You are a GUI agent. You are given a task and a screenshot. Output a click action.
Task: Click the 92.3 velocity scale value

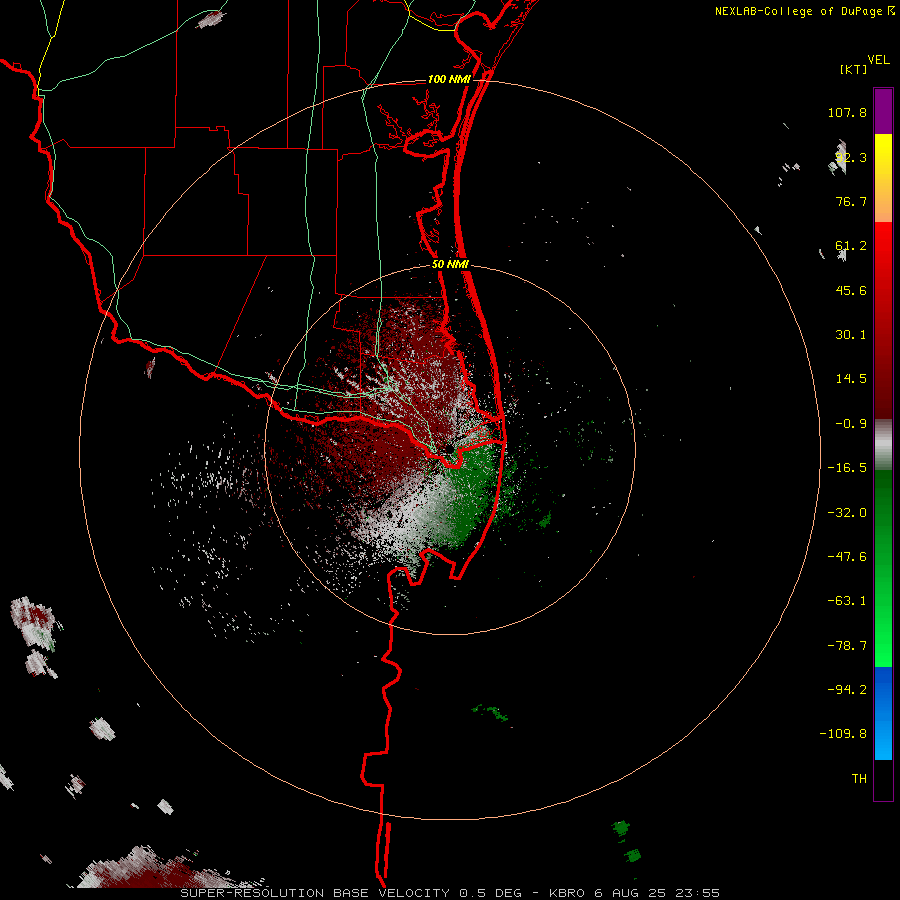click(851, 157)
